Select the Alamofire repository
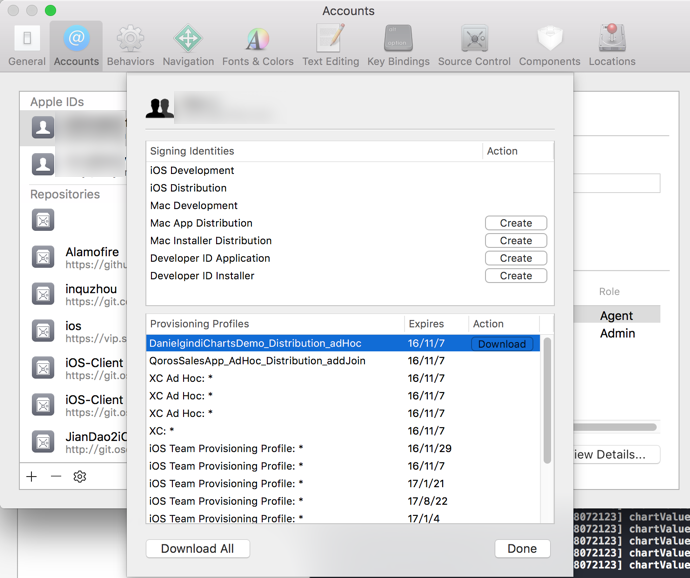 click(x=73, y=257)
